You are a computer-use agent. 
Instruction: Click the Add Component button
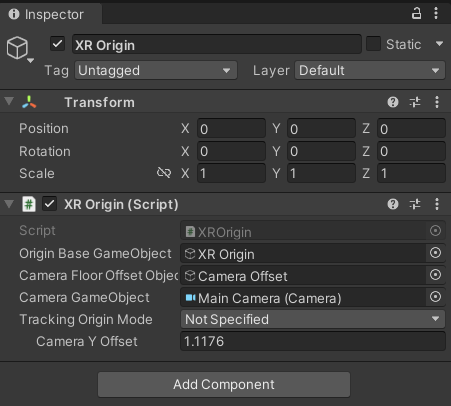click(x=224, y=384)
